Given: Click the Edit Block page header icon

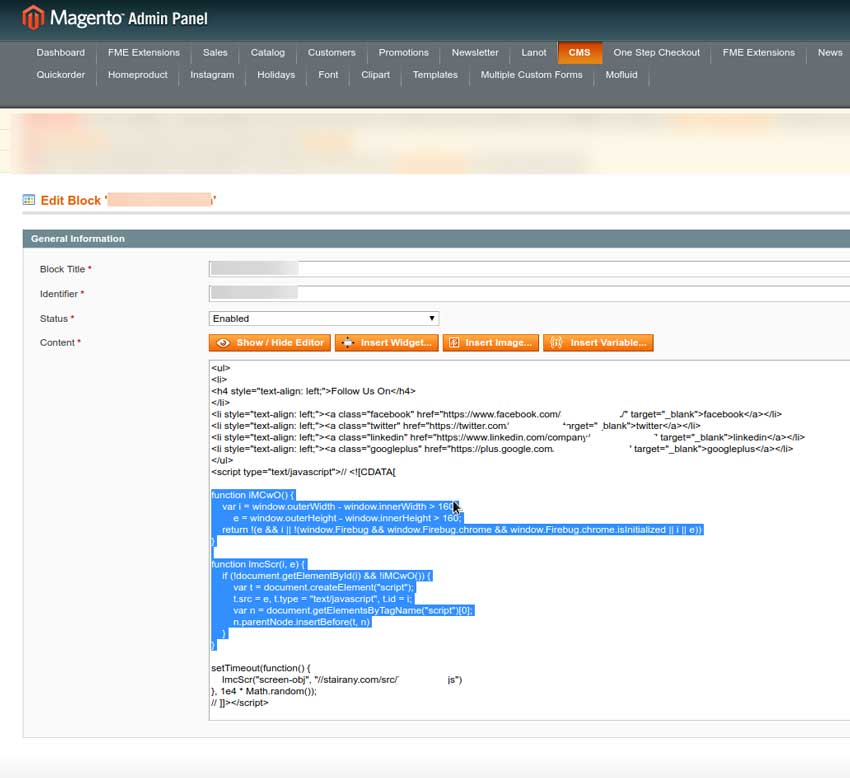Looking at the screenshot, I should 28,200.
